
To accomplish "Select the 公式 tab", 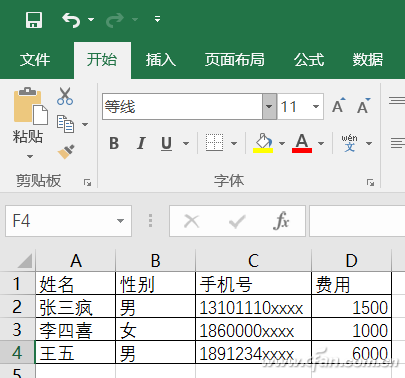I will (309, 60).
